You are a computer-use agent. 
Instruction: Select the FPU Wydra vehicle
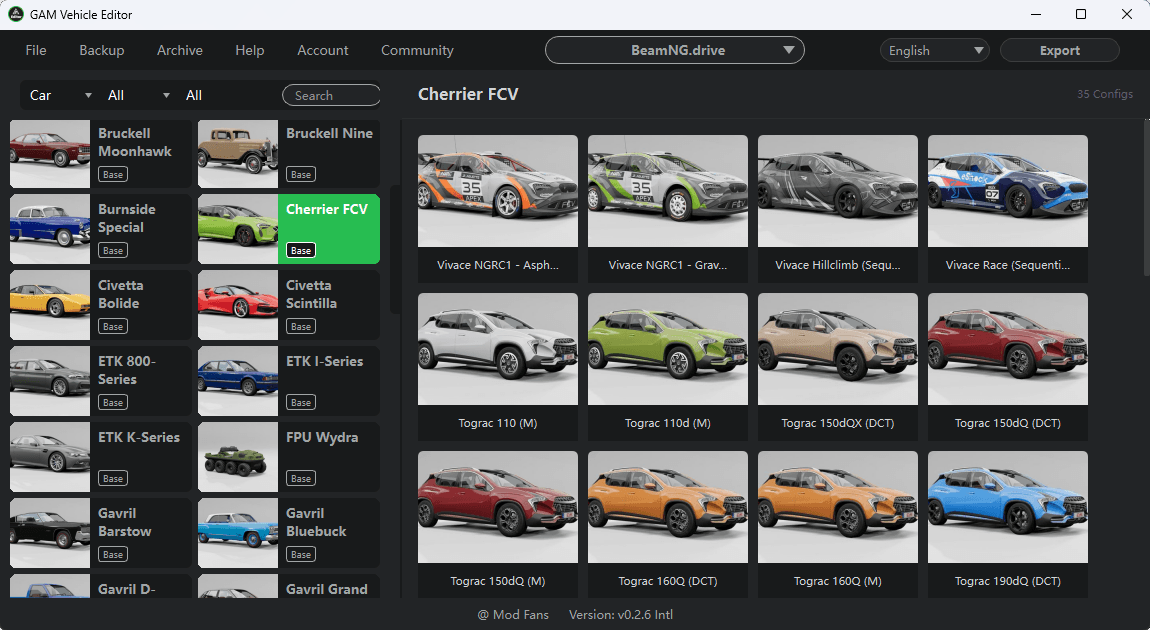pyautogui.click(x=289, y=457)
